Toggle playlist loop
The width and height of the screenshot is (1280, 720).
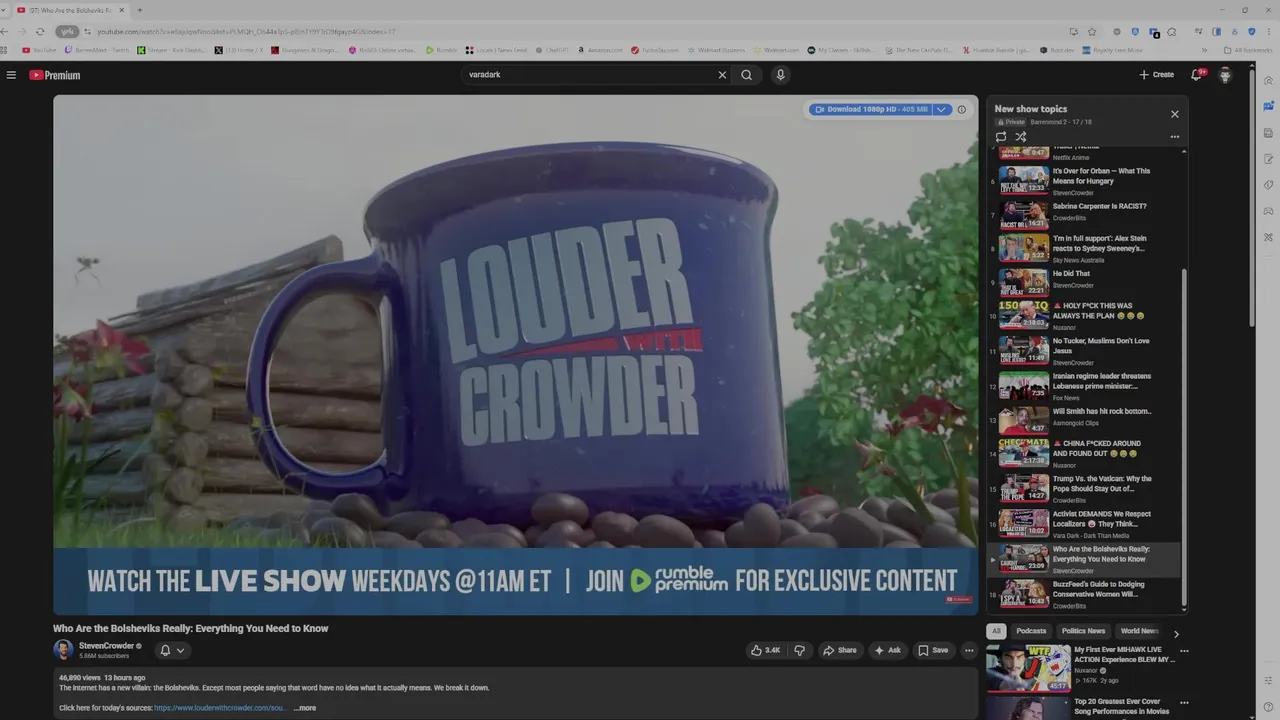pyautogui.click(x=1001, y=137)
